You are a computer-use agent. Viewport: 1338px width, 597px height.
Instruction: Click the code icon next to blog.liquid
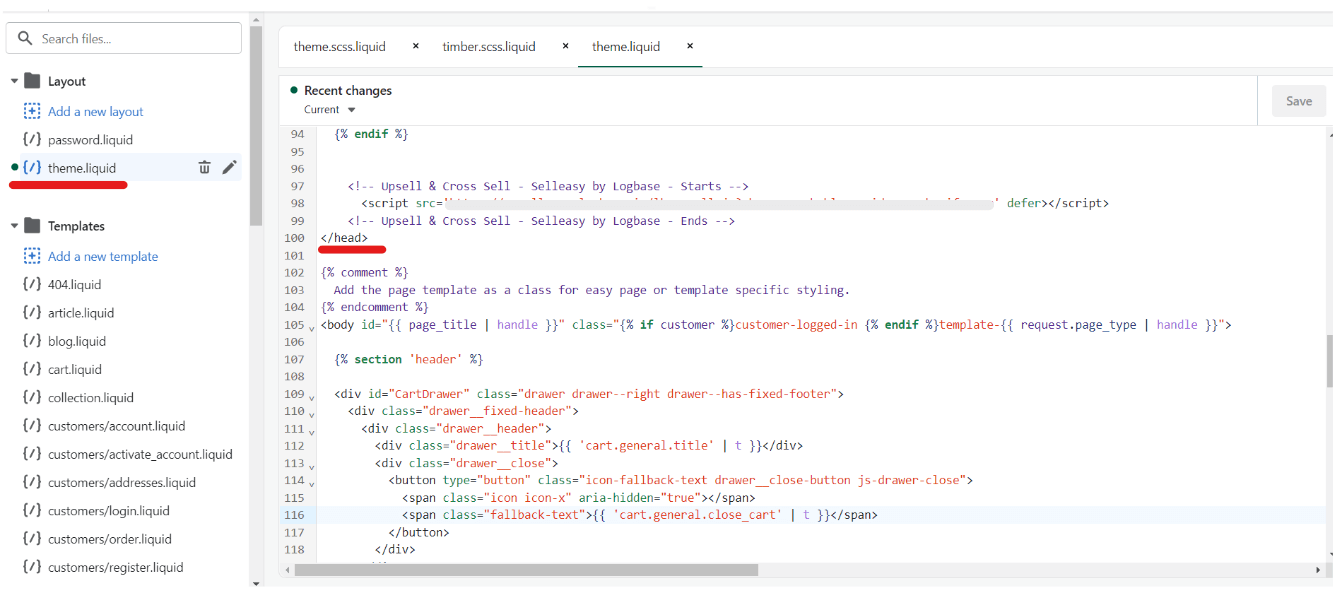point(32,341)
